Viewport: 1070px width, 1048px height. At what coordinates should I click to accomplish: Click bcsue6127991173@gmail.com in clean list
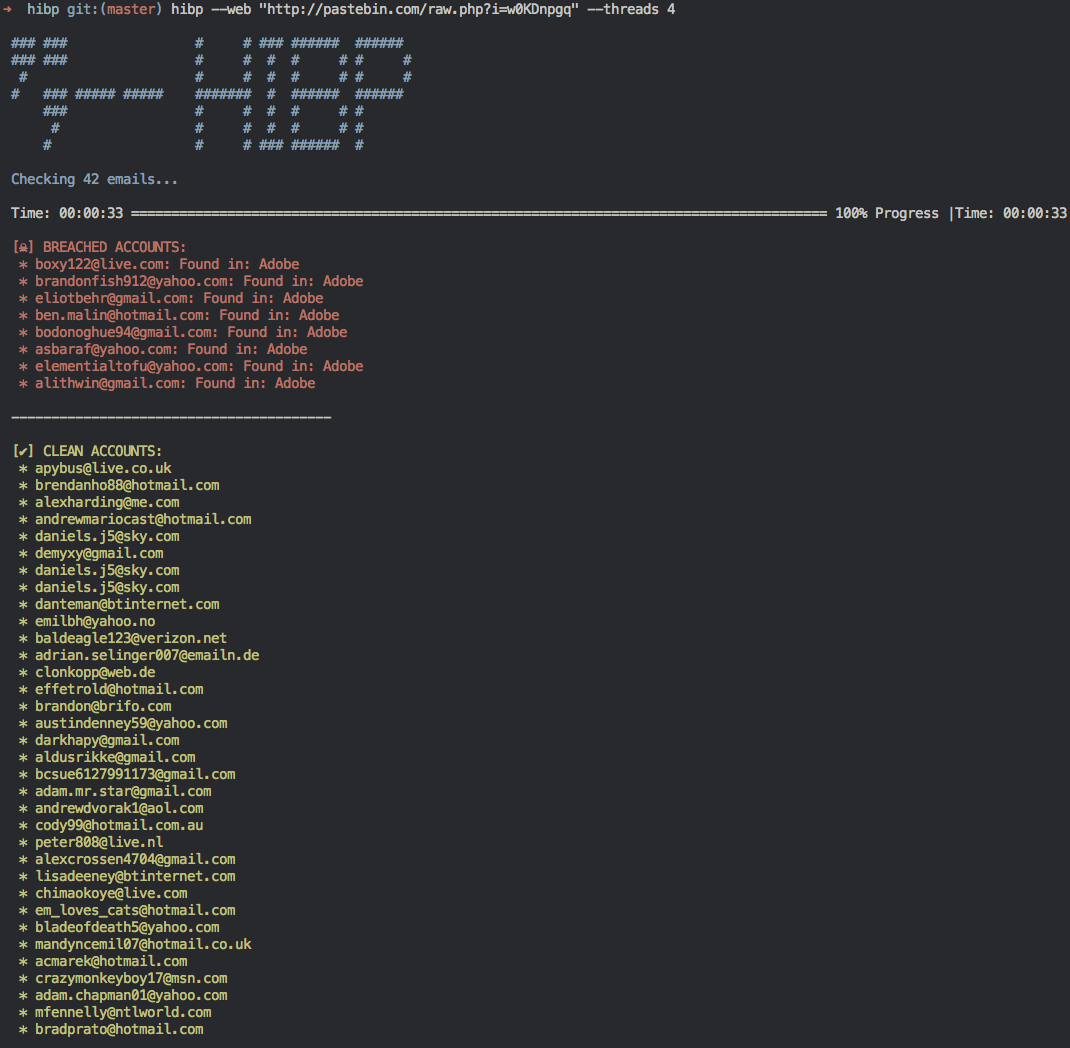pyautogui.click(x=135, y=776)
